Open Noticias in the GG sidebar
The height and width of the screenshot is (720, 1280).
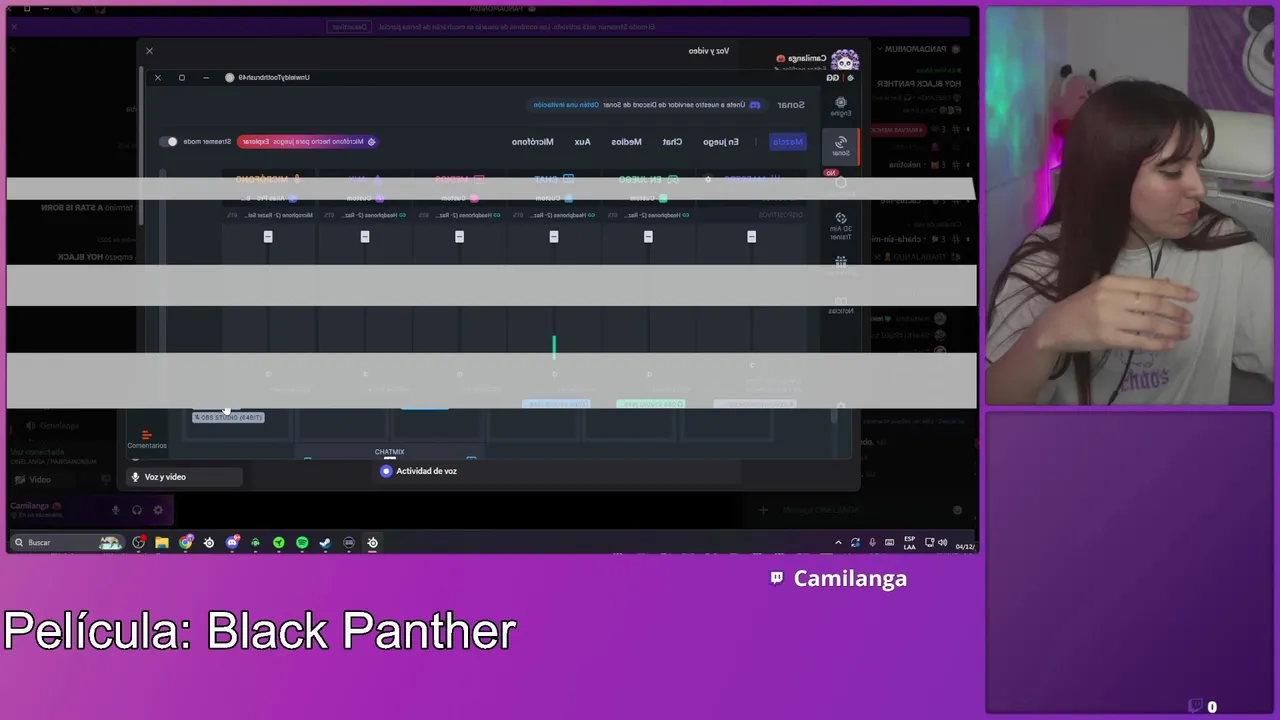(841, 305)
